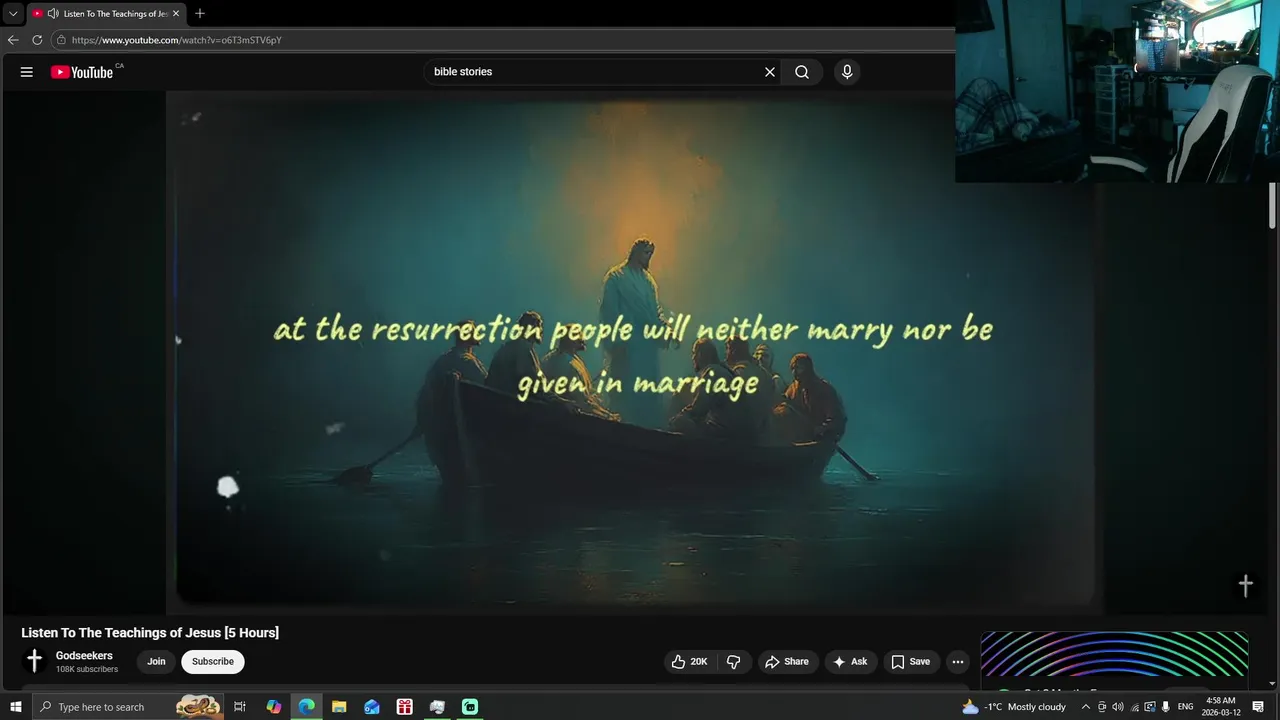Open the green Streamlabs taskbar app

click(470, 707)
